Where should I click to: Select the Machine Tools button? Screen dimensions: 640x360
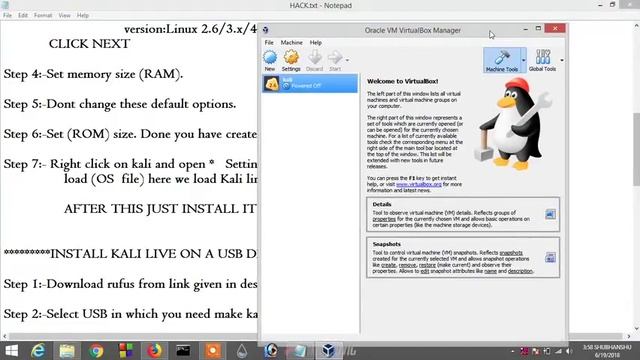pos(502,60)
